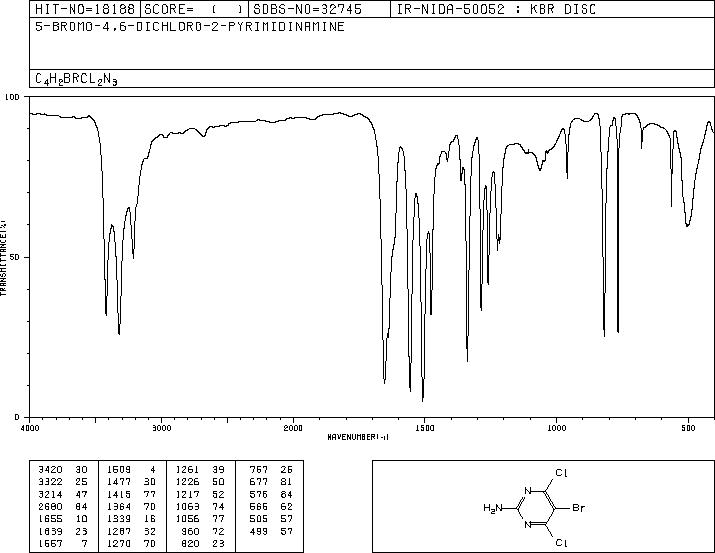Click the 3000 tick label on x-axis
Image resolution: width=715 pixels, height=553 pixels.
(x=161, y=428)
